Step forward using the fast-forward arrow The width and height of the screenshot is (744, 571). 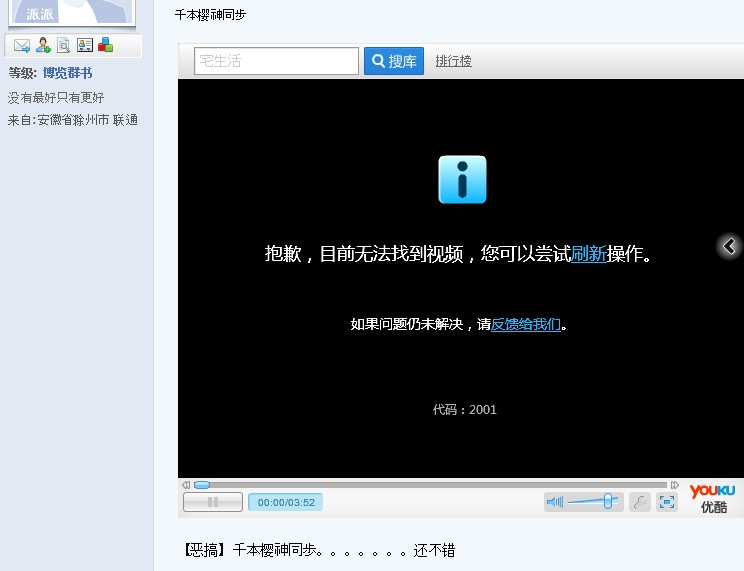coord(674,485)
